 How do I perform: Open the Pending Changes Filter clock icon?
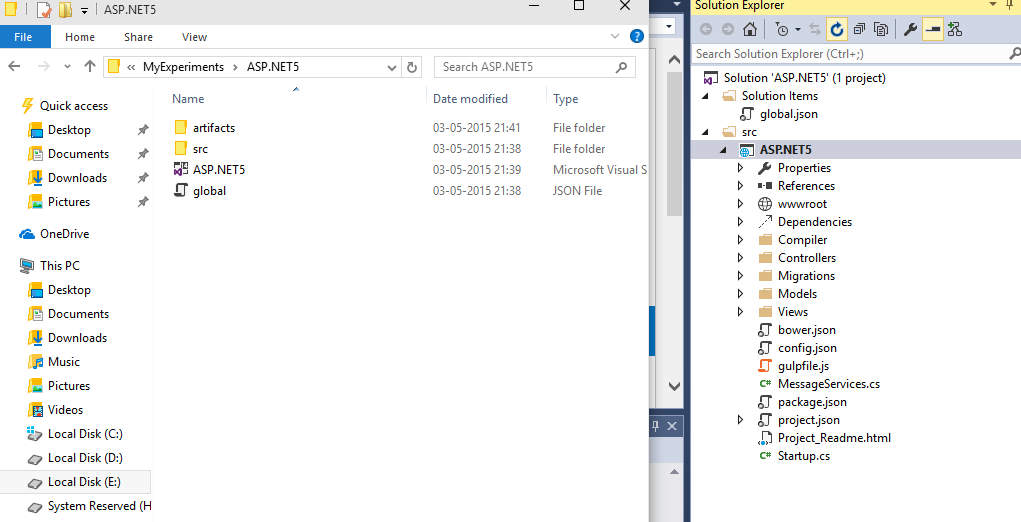[x=782, y=29]
